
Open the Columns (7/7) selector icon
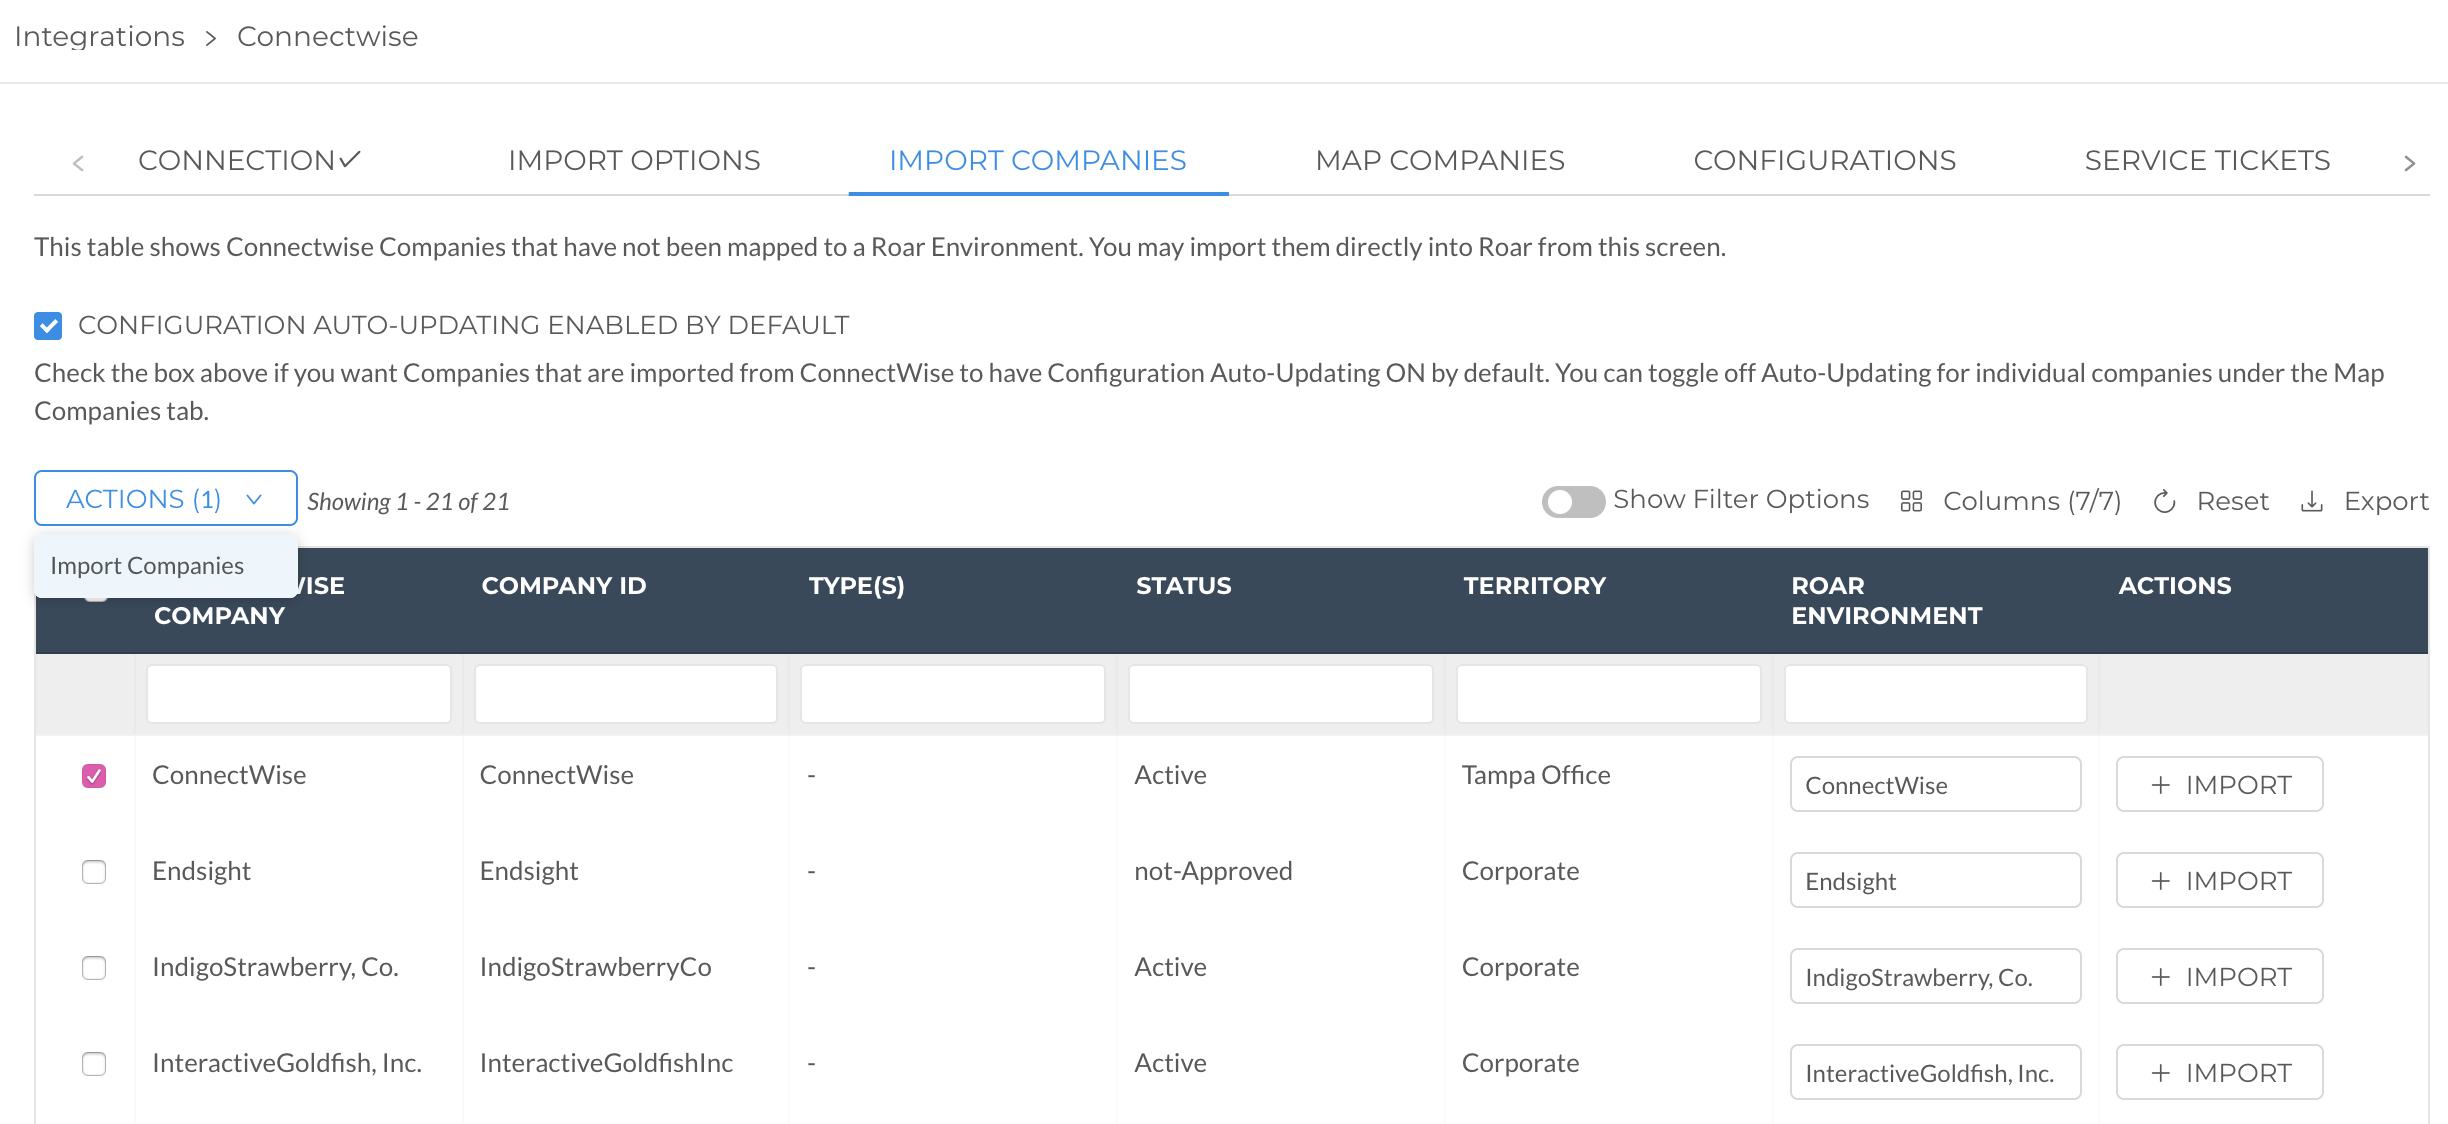(1911, 500)
